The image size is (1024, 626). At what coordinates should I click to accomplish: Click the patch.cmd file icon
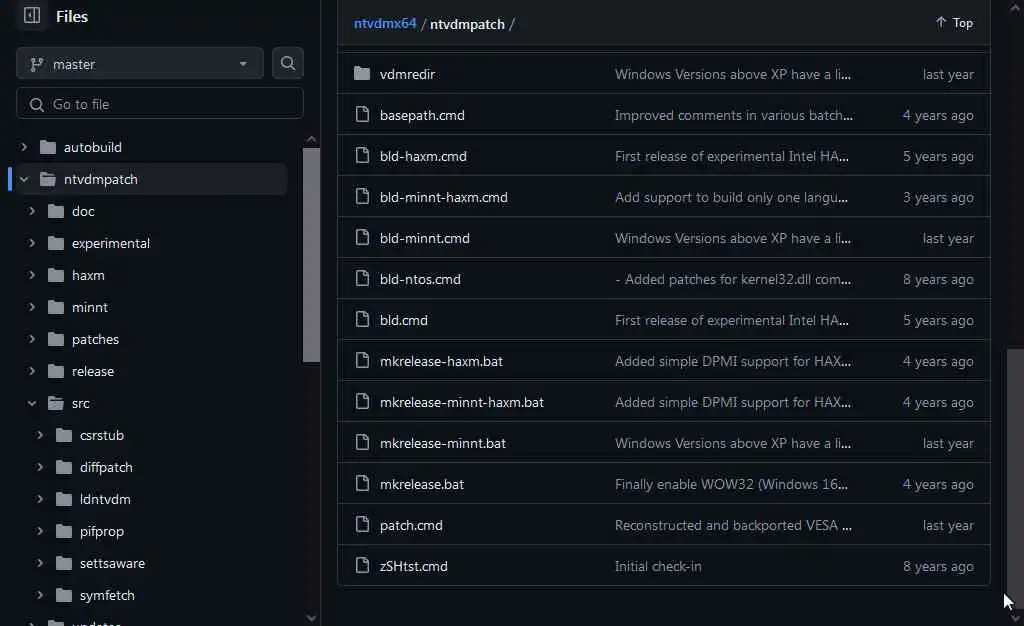(x=362, y=525)
